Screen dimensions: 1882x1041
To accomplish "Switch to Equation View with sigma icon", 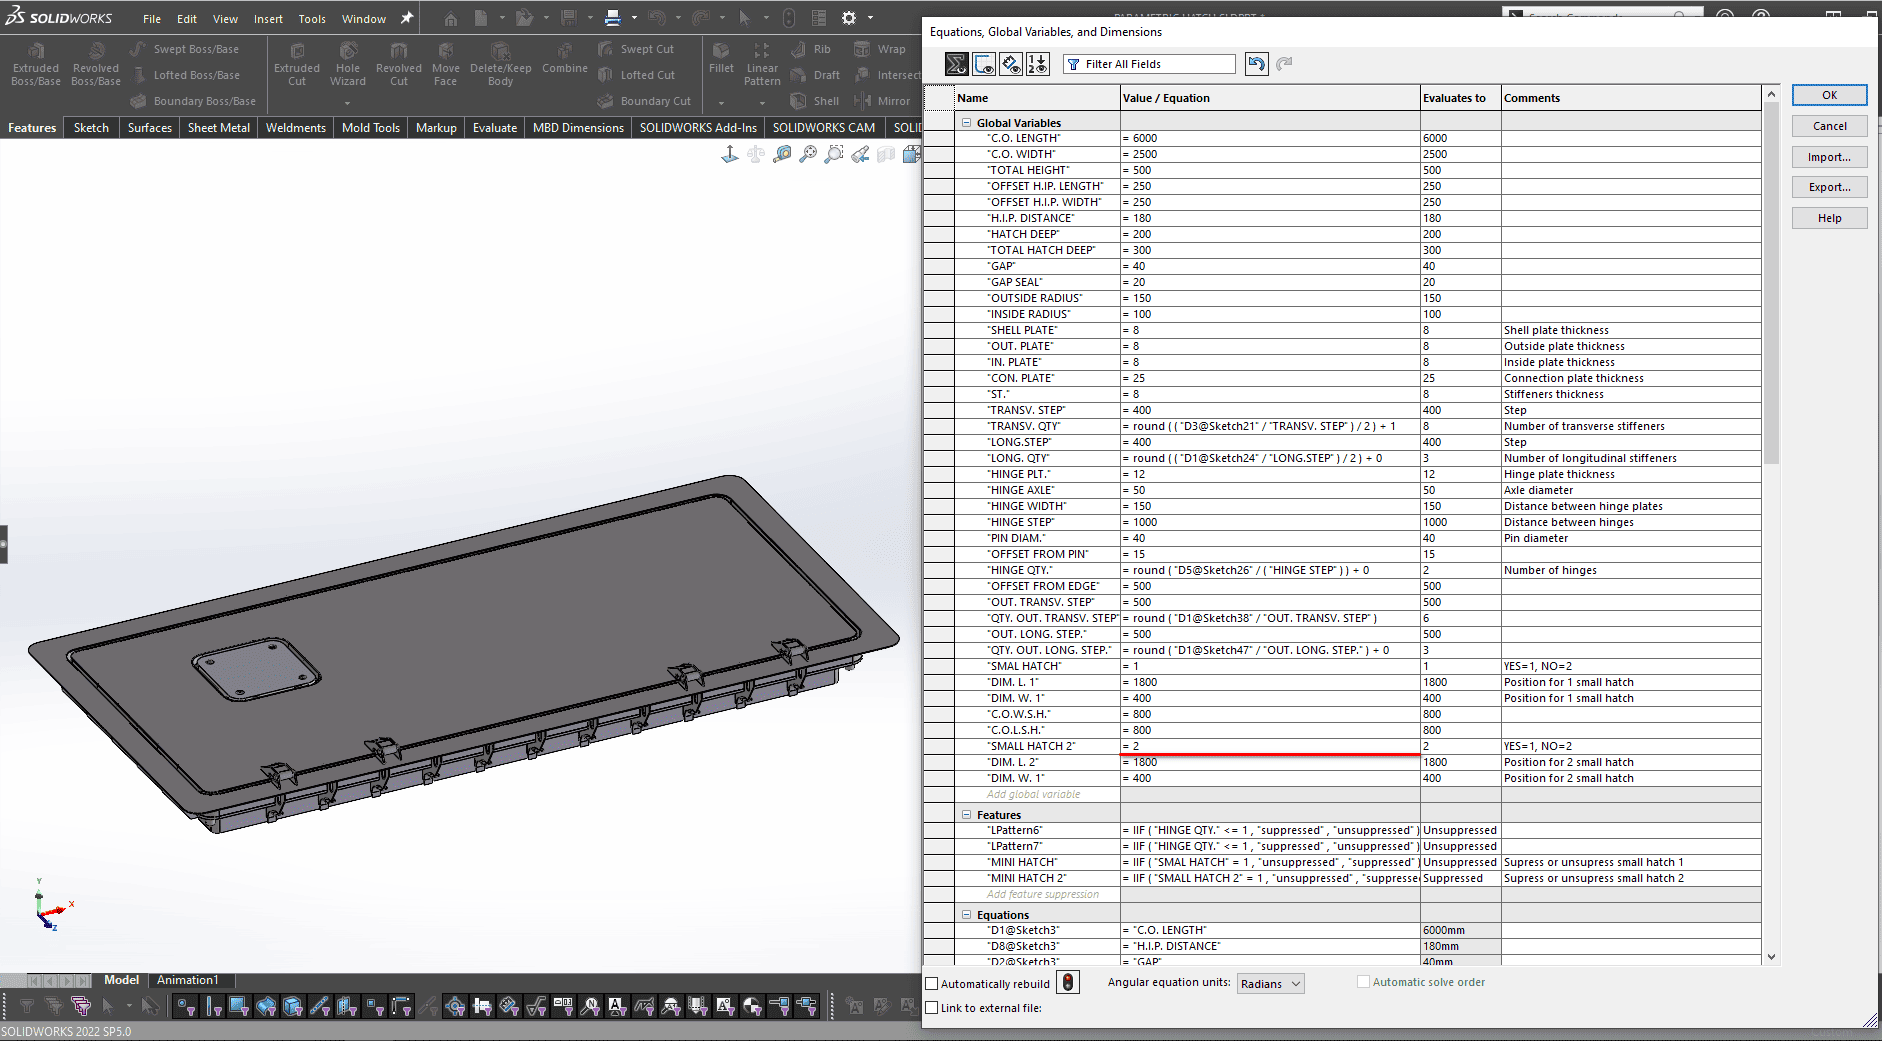I will coord(957,64).
